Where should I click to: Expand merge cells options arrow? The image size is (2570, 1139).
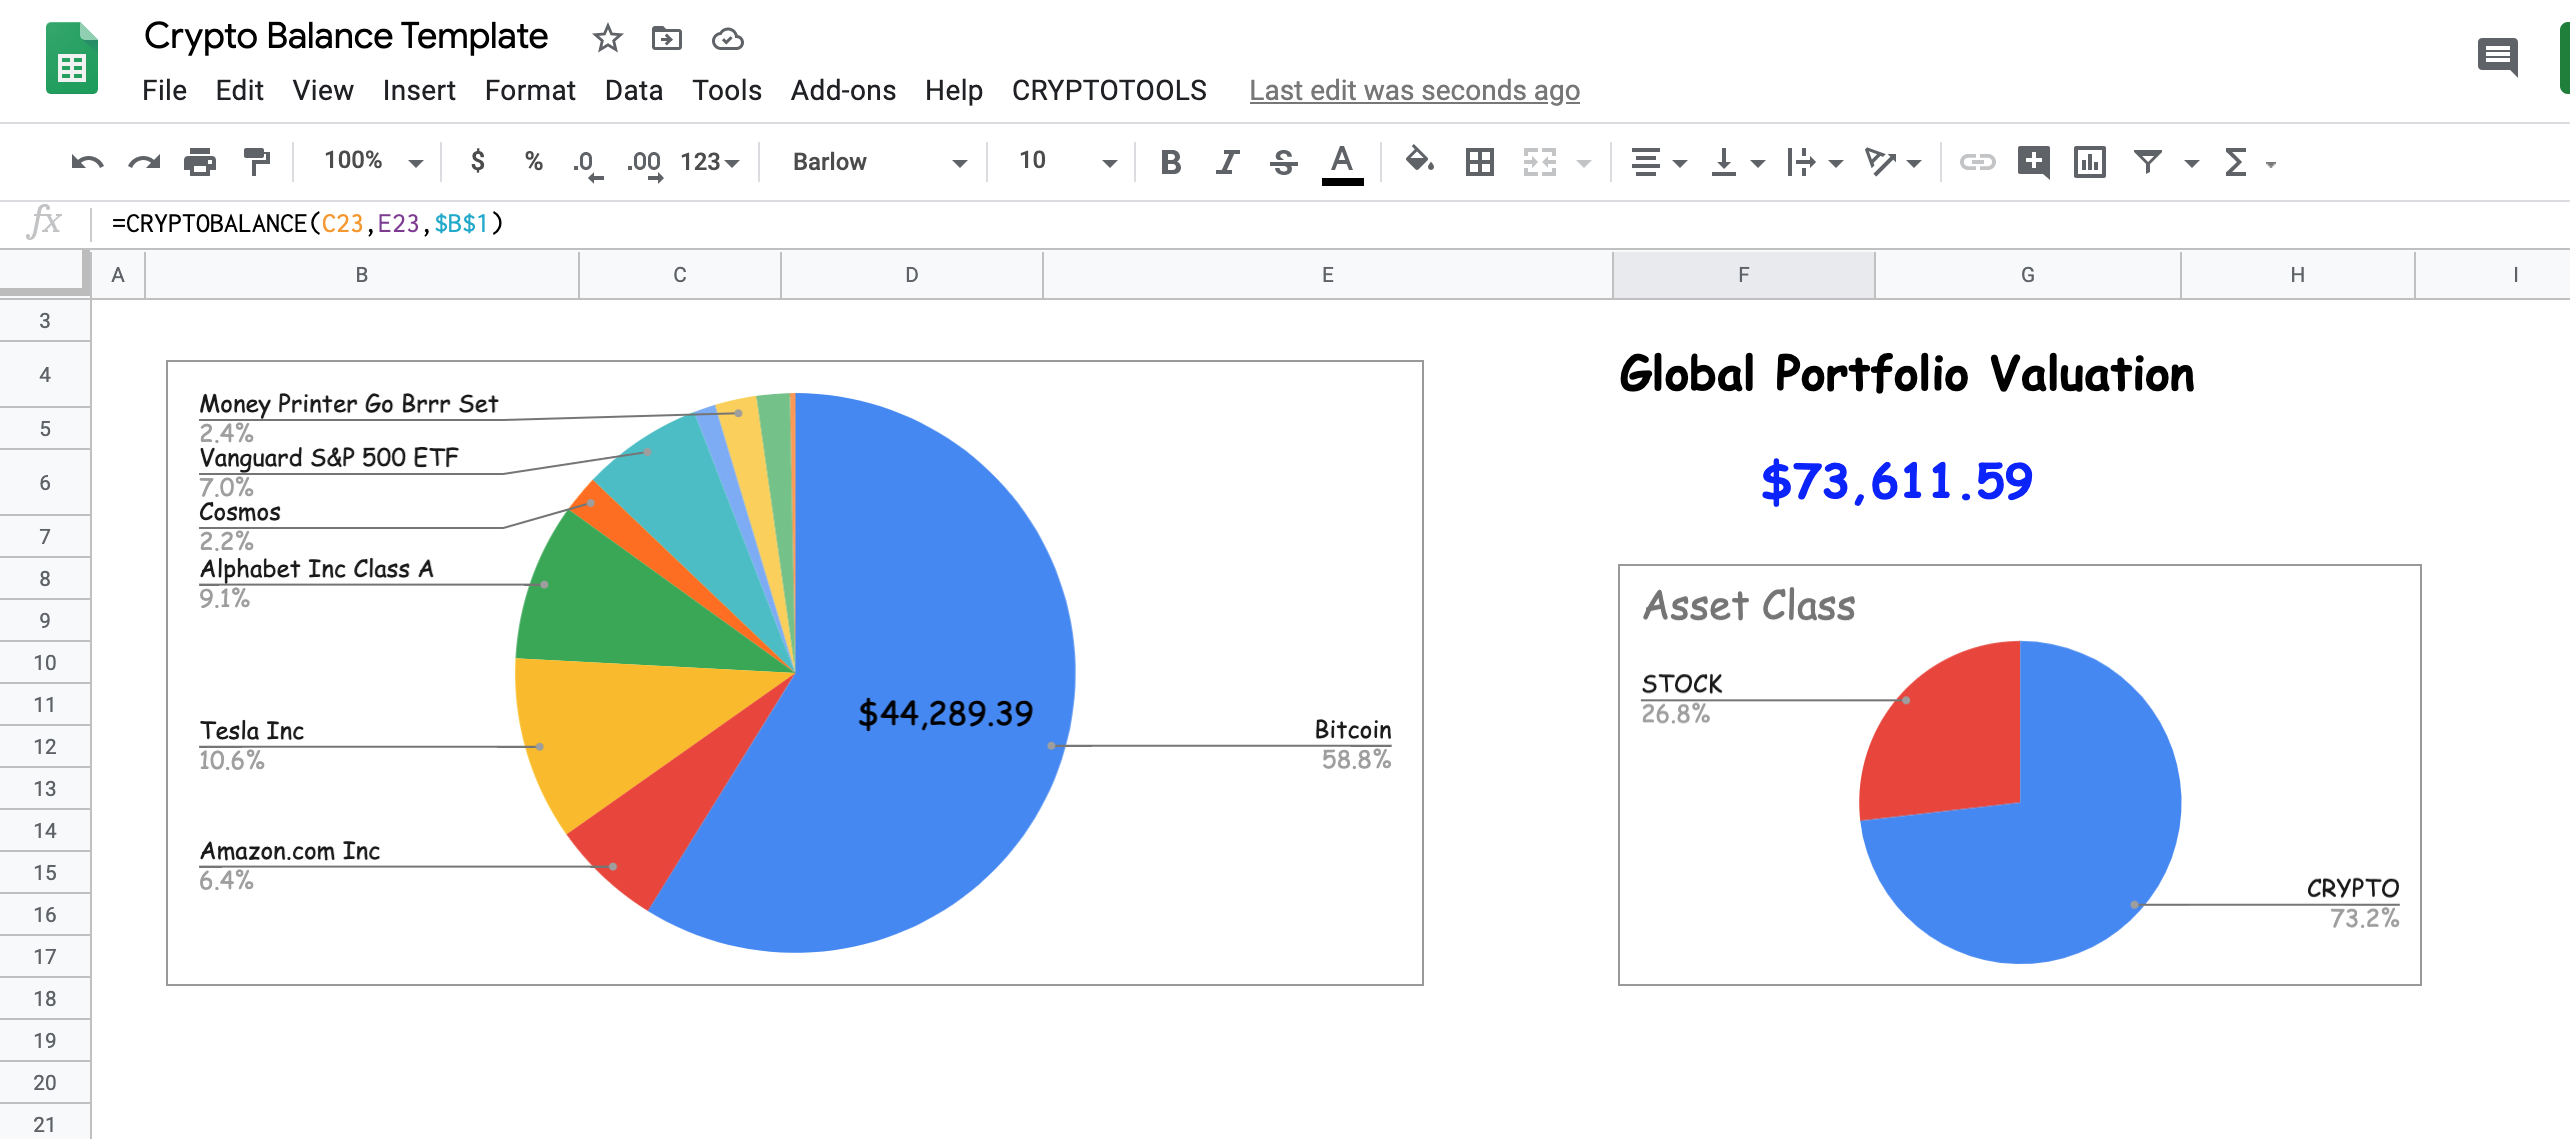pyautogui.click(x=1584, y=163)
